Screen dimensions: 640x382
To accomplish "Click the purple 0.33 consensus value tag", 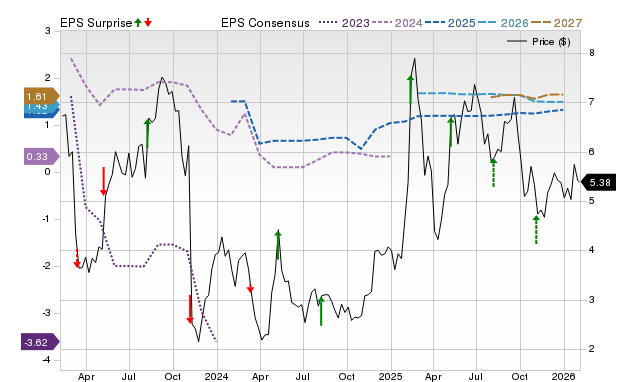I will pyautogui.click(x=41, y=156).
